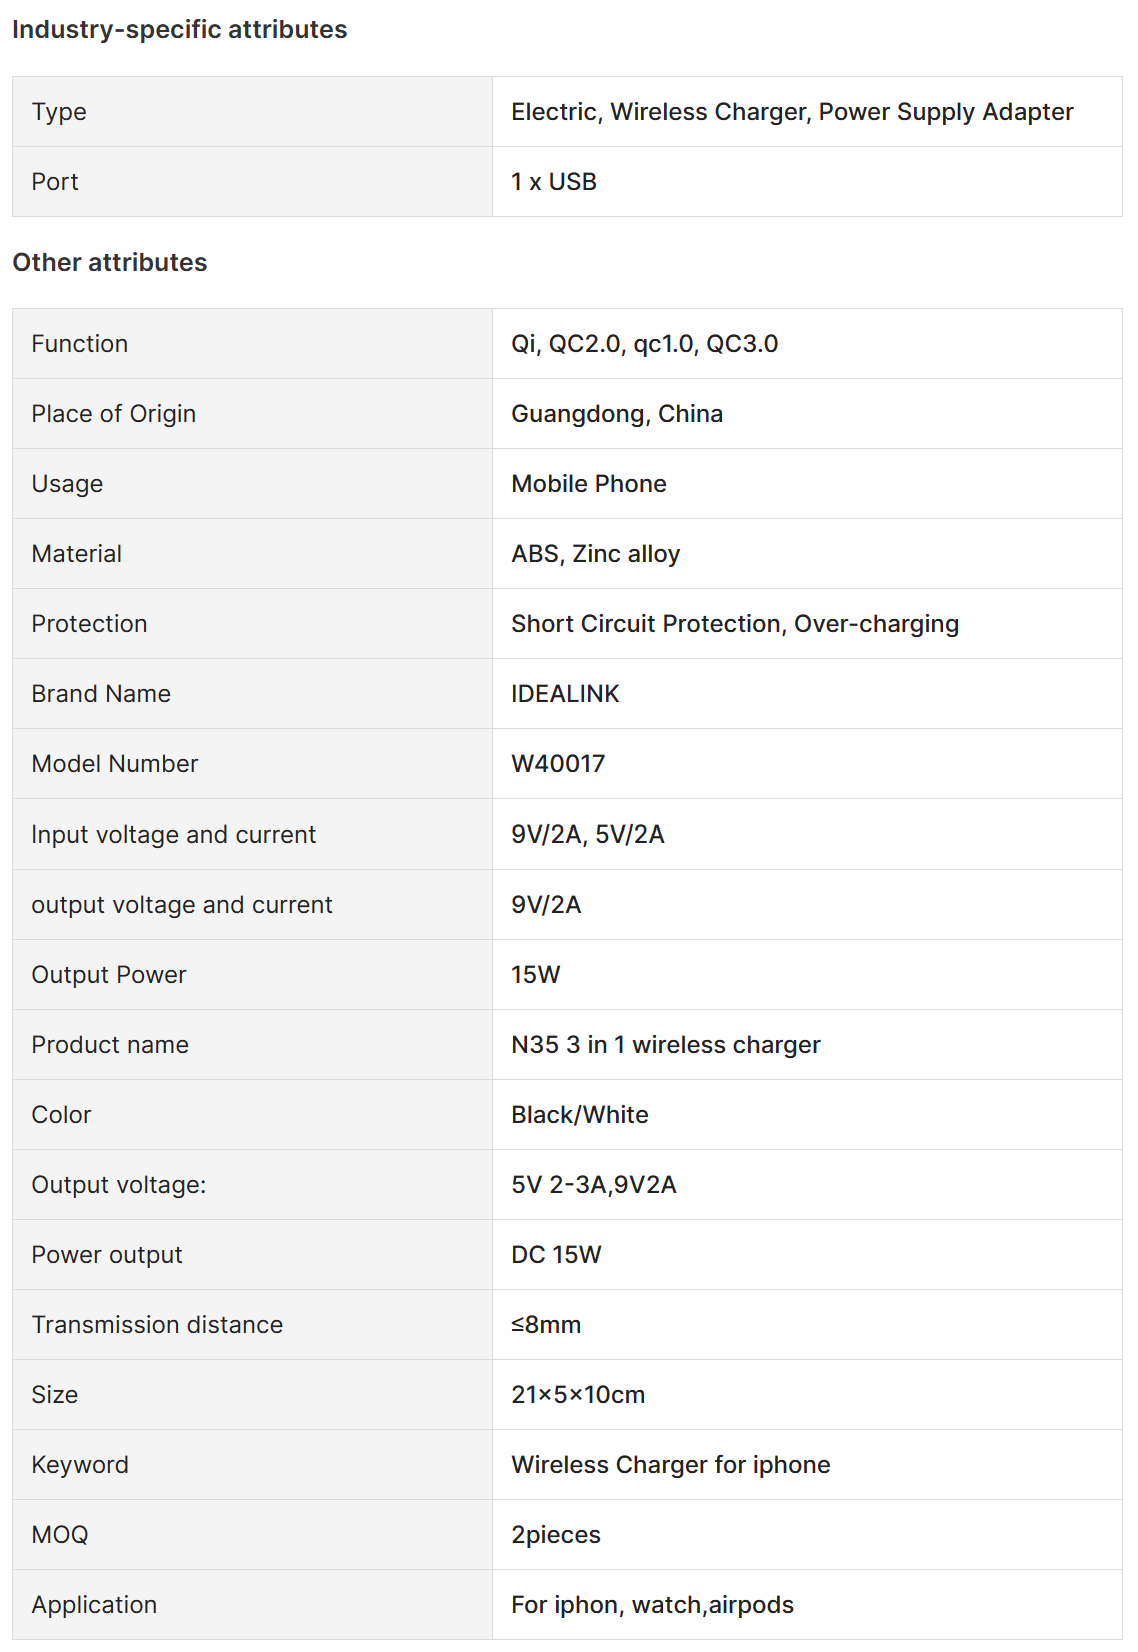1138x1652 pixels.
Task: Select the Mobile Phone usage value
Action: (589, 484)
